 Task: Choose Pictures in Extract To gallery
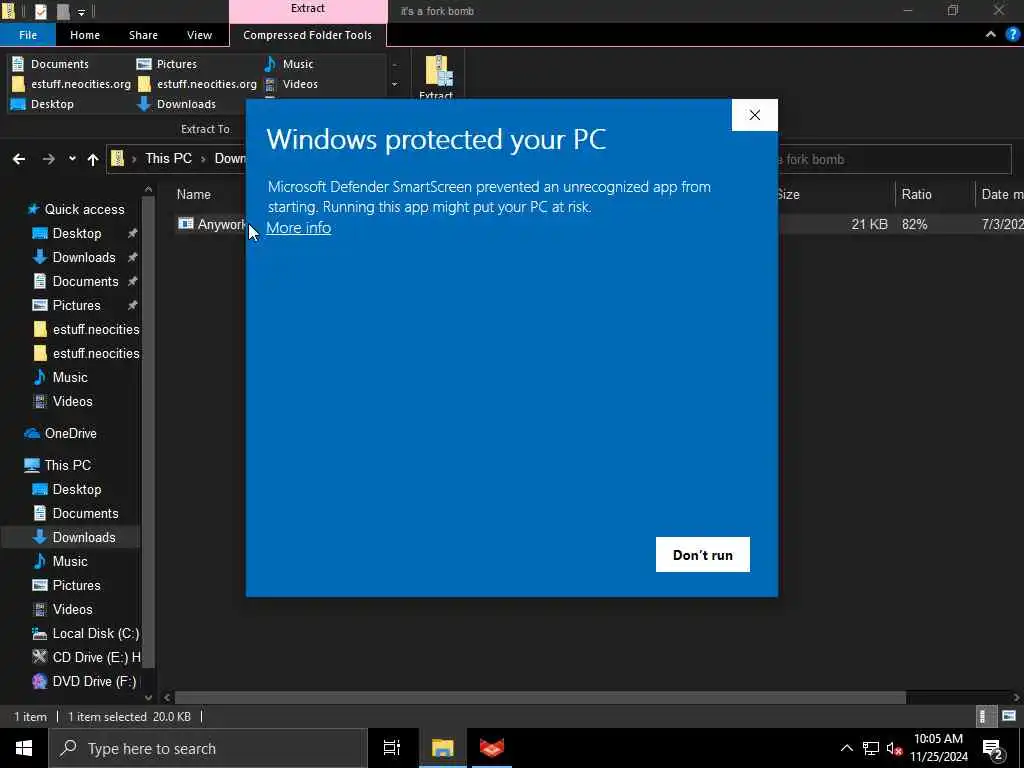[167, 64]
